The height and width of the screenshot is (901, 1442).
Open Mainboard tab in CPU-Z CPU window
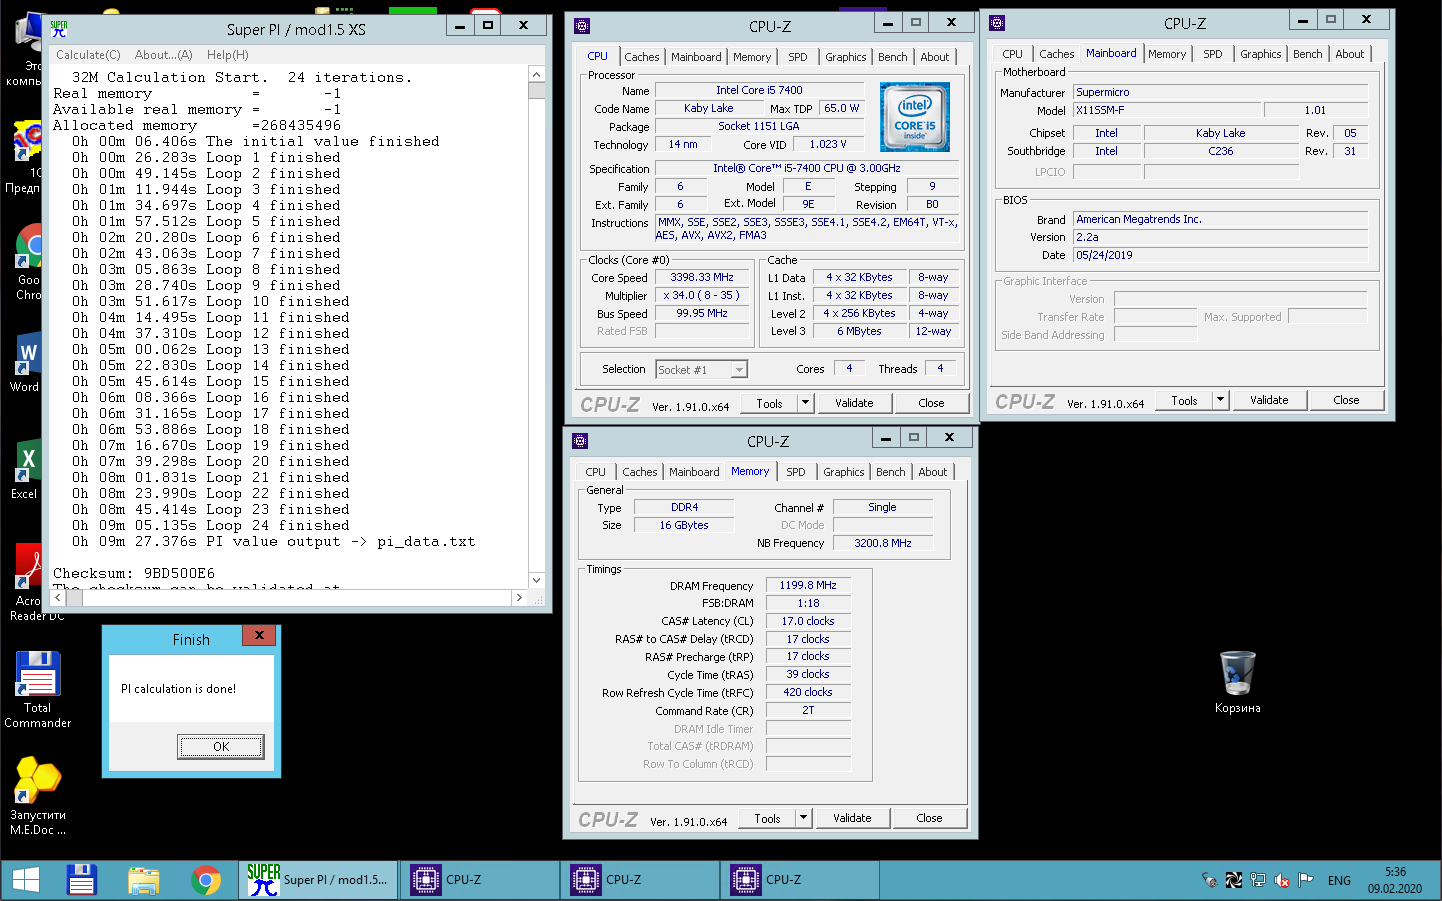tap(696, 57)
